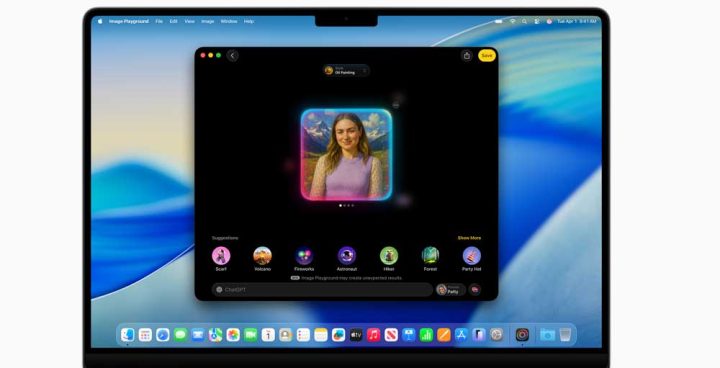This screenshot has width=720, height=368.
Task: Add the Party Hat suggestion
Action: pos(472,255)
